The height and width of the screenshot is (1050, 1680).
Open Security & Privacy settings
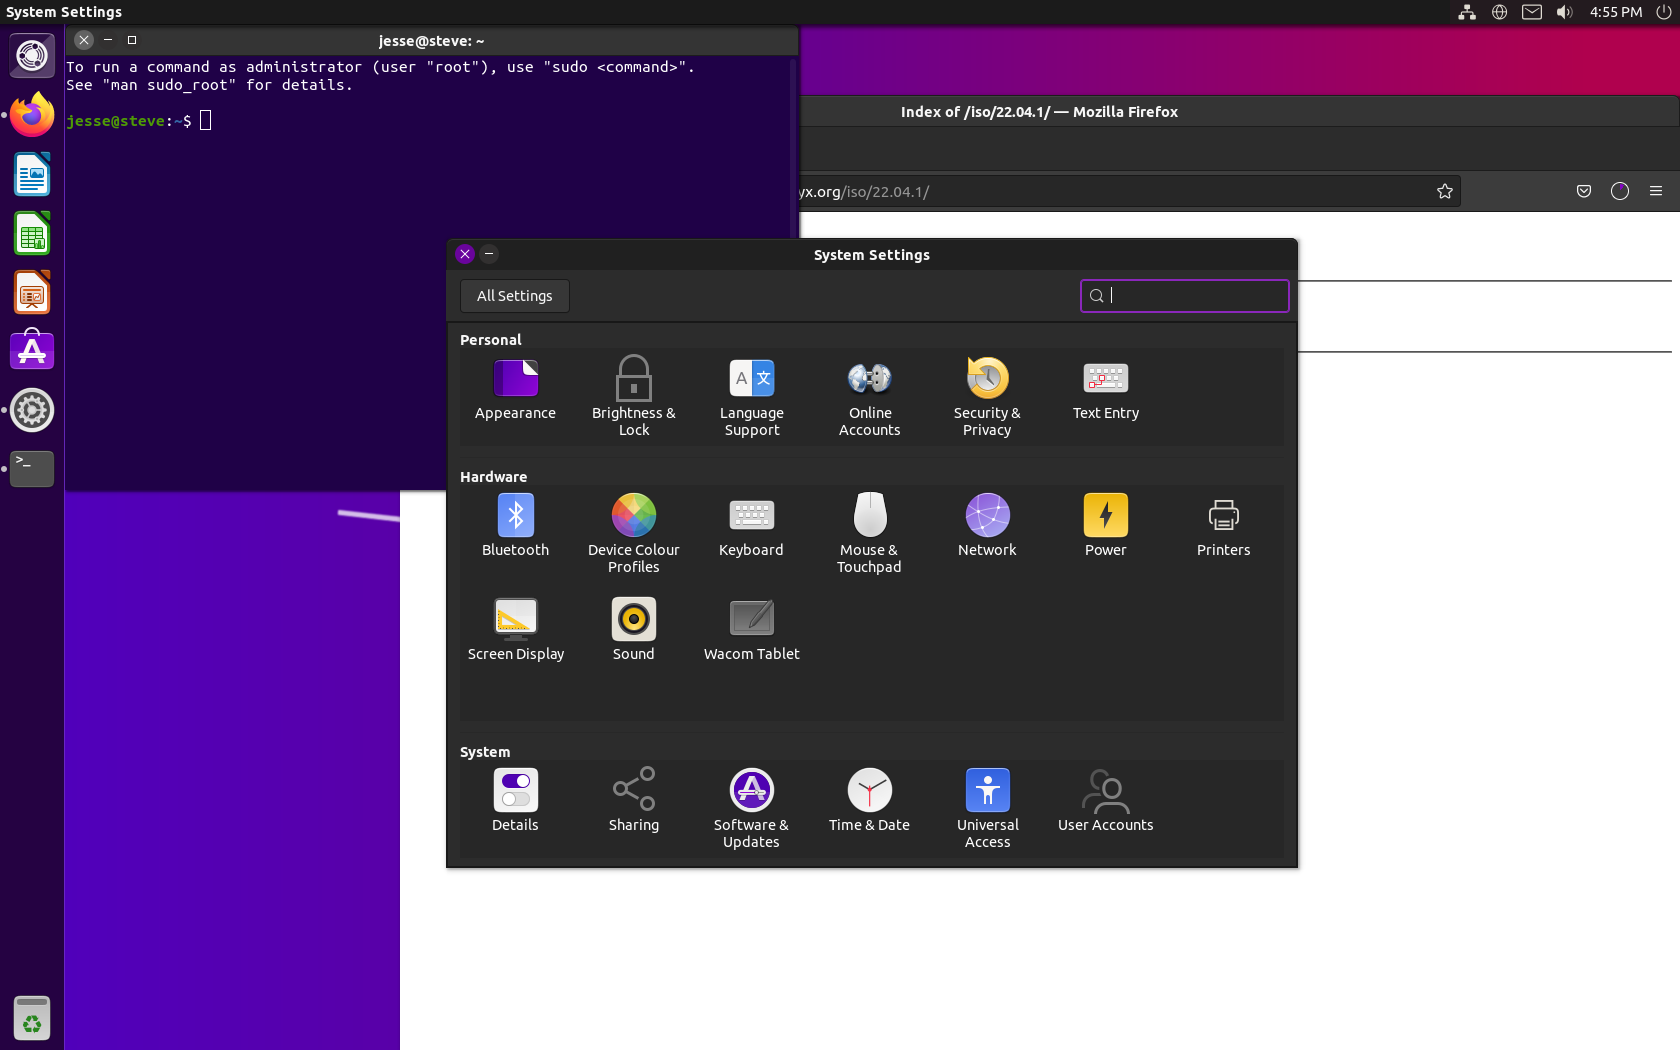[x=987, y=397]
